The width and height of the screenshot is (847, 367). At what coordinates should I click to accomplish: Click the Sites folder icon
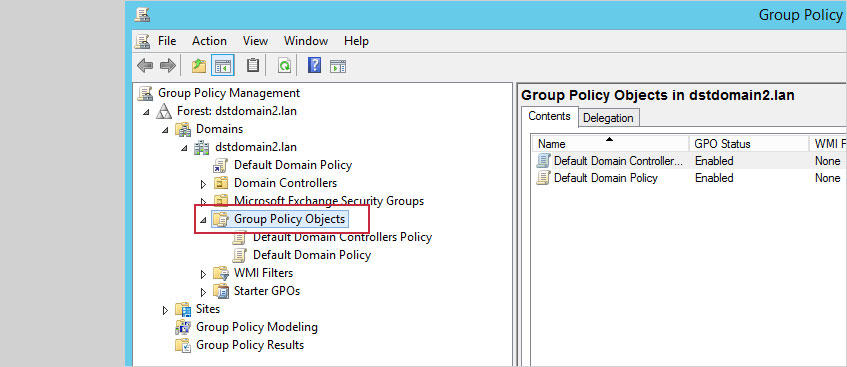pyautogui.click(x=183, y=309)
